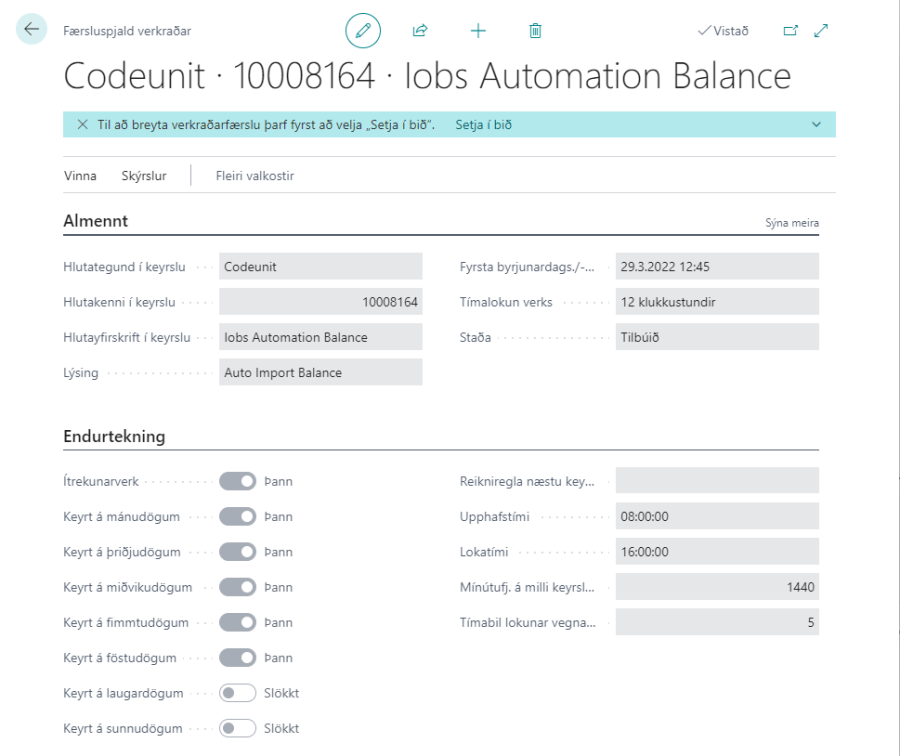Viewport: 900px width, 756px height.
Task: Click the expand to fullscreen arrows icon
Action: pyautogui.click(x=821, y=31)
